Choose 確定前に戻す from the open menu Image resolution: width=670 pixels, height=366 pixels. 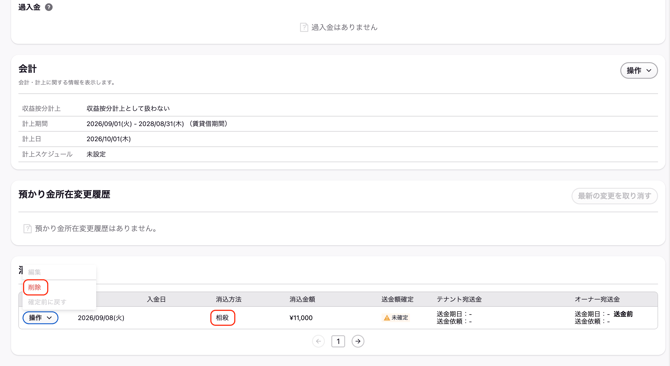pos(47,302)
